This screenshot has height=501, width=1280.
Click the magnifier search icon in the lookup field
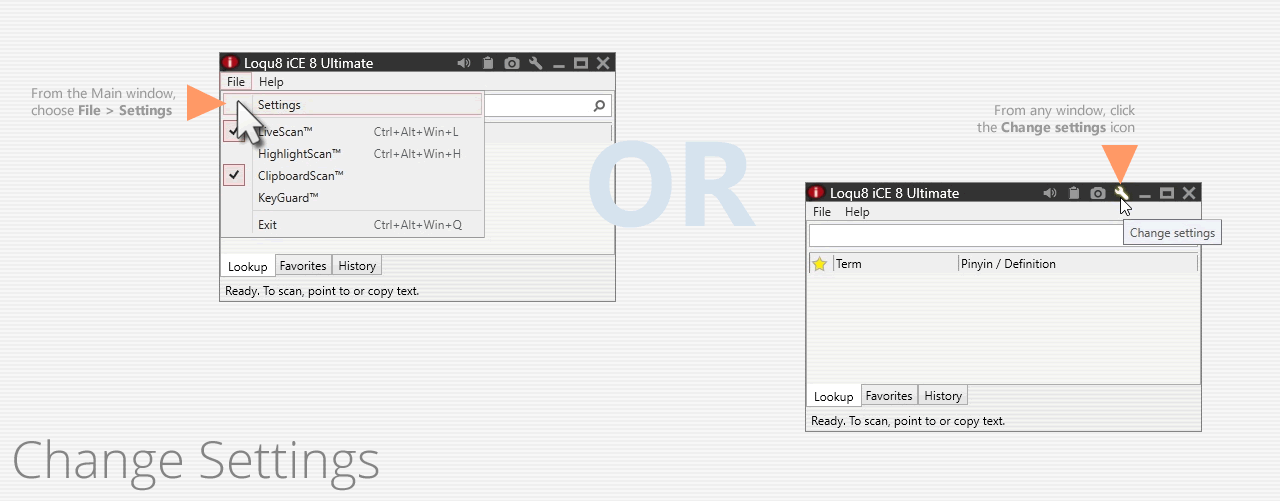599,105
